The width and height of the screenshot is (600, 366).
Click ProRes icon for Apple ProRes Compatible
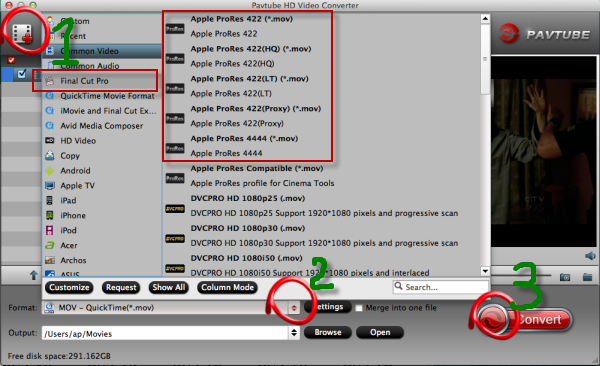[175, 178]
